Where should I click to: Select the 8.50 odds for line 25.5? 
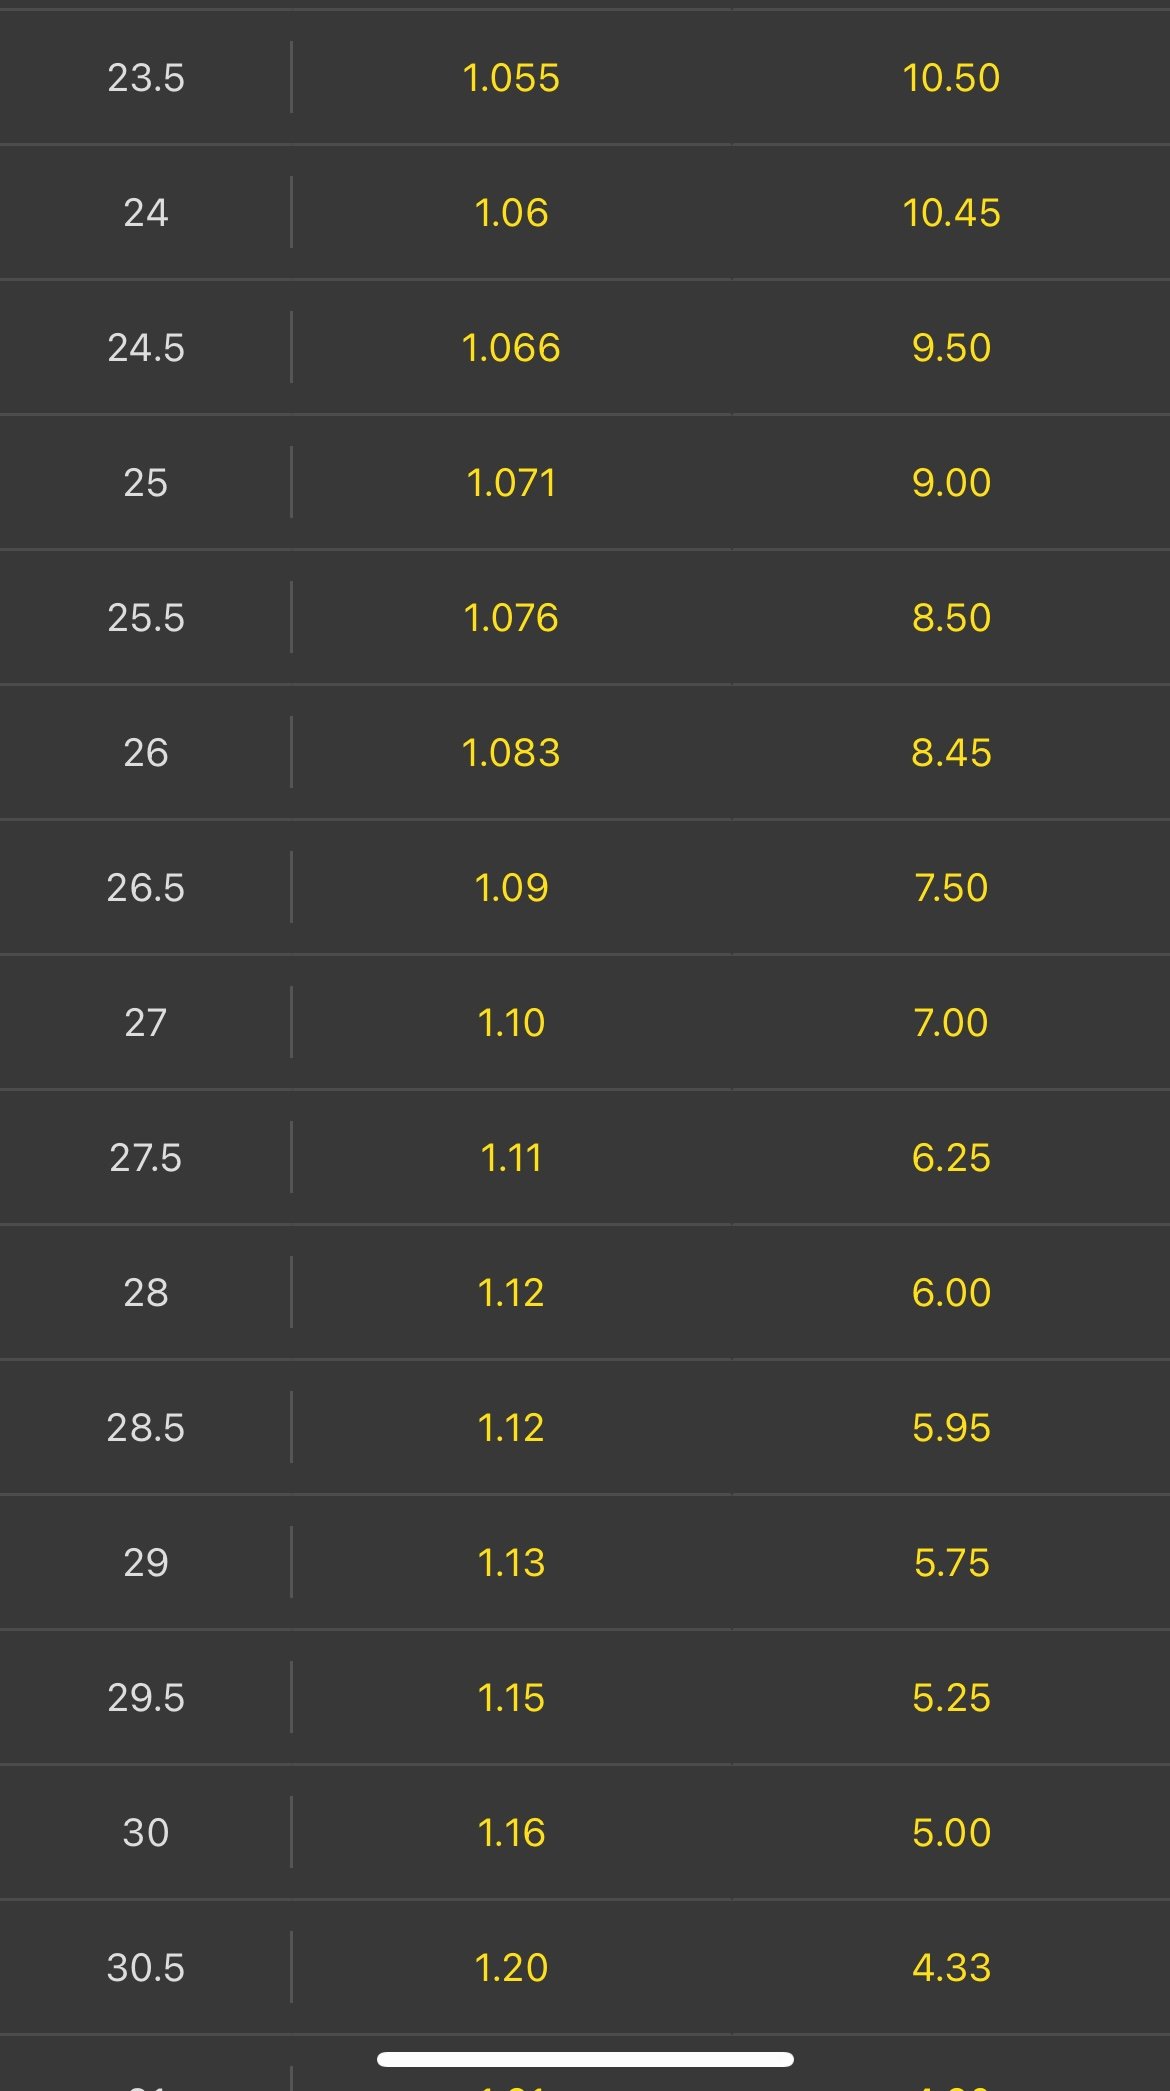tap(950, 618)
